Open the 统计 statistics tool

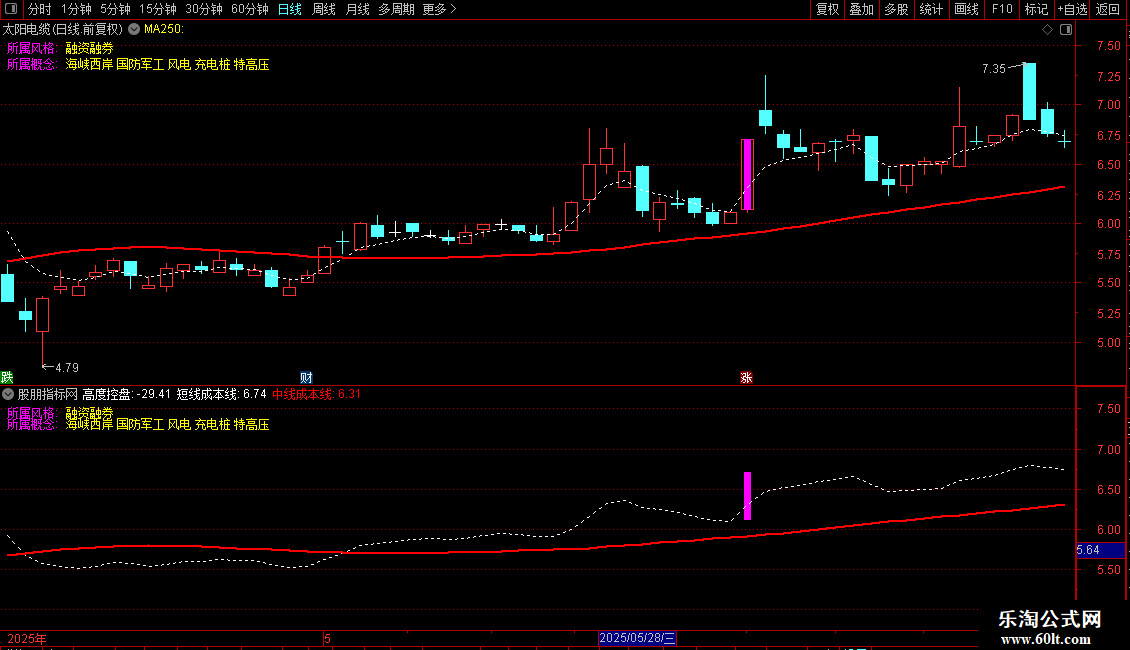[931, 9]
